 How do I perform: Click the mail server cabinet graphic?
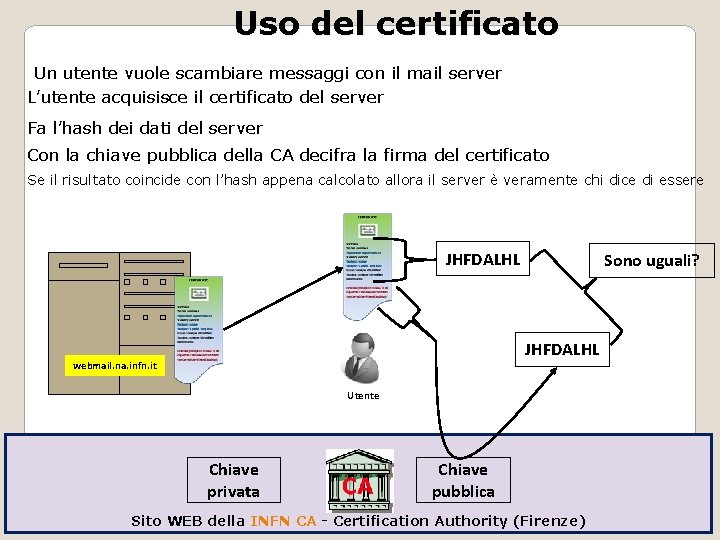pyautogui.click(x=119, y=323)
